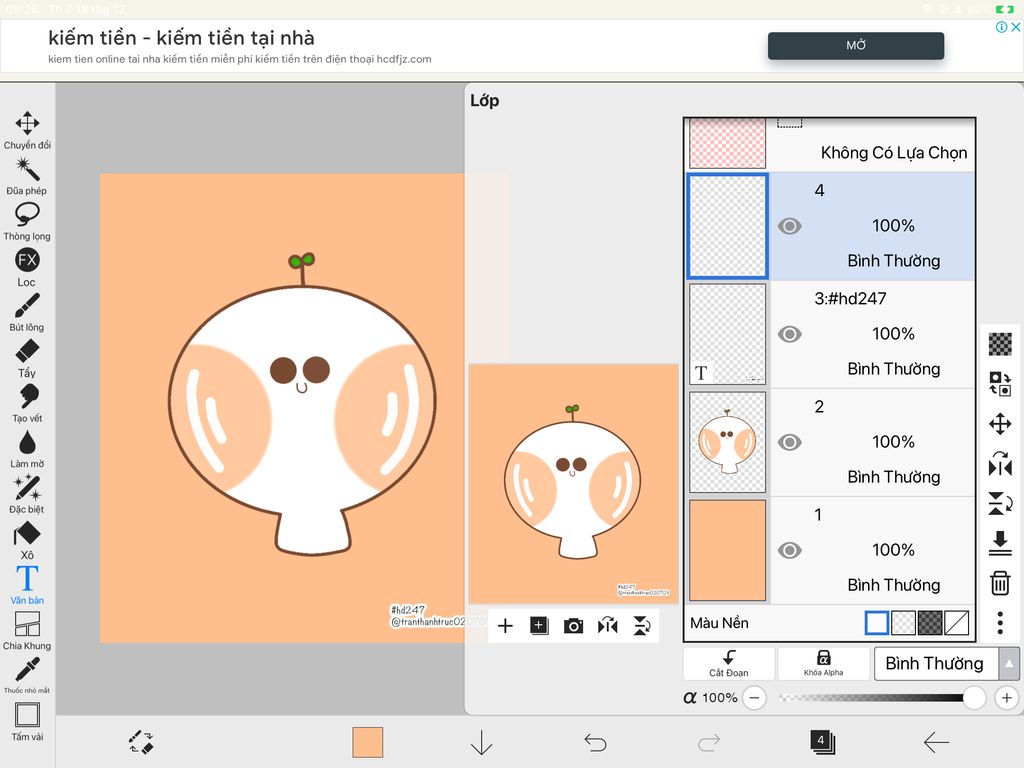This screenshot has height=768, width=1024.
Task: Select the Thòng lọng lasso tool
Action: 27,221
